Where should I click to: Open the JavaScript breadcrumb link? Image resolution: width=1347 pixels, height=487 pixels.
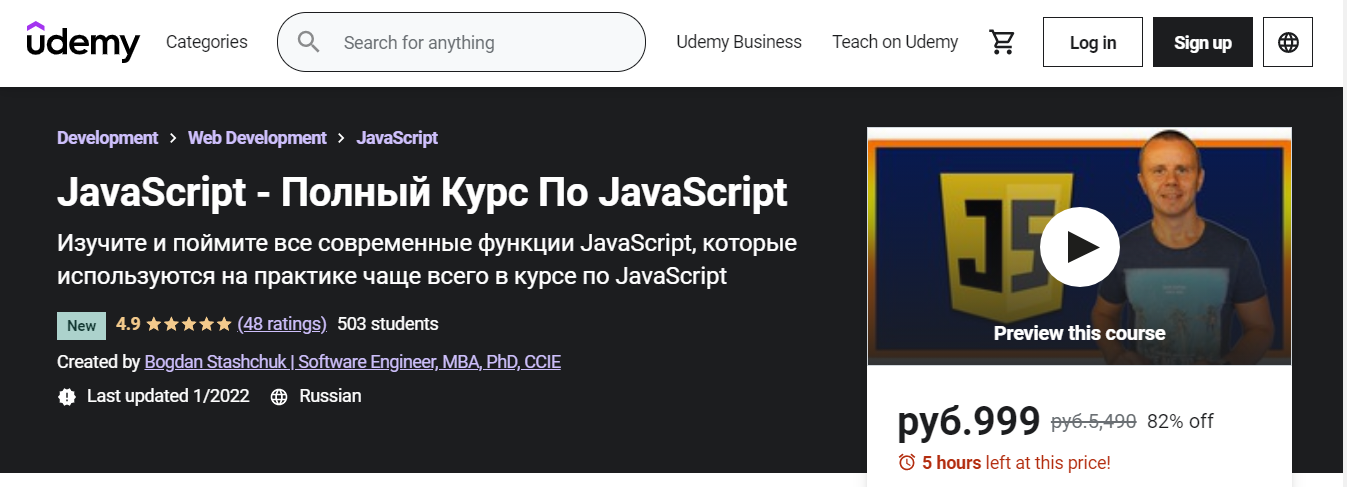point(397,138)
